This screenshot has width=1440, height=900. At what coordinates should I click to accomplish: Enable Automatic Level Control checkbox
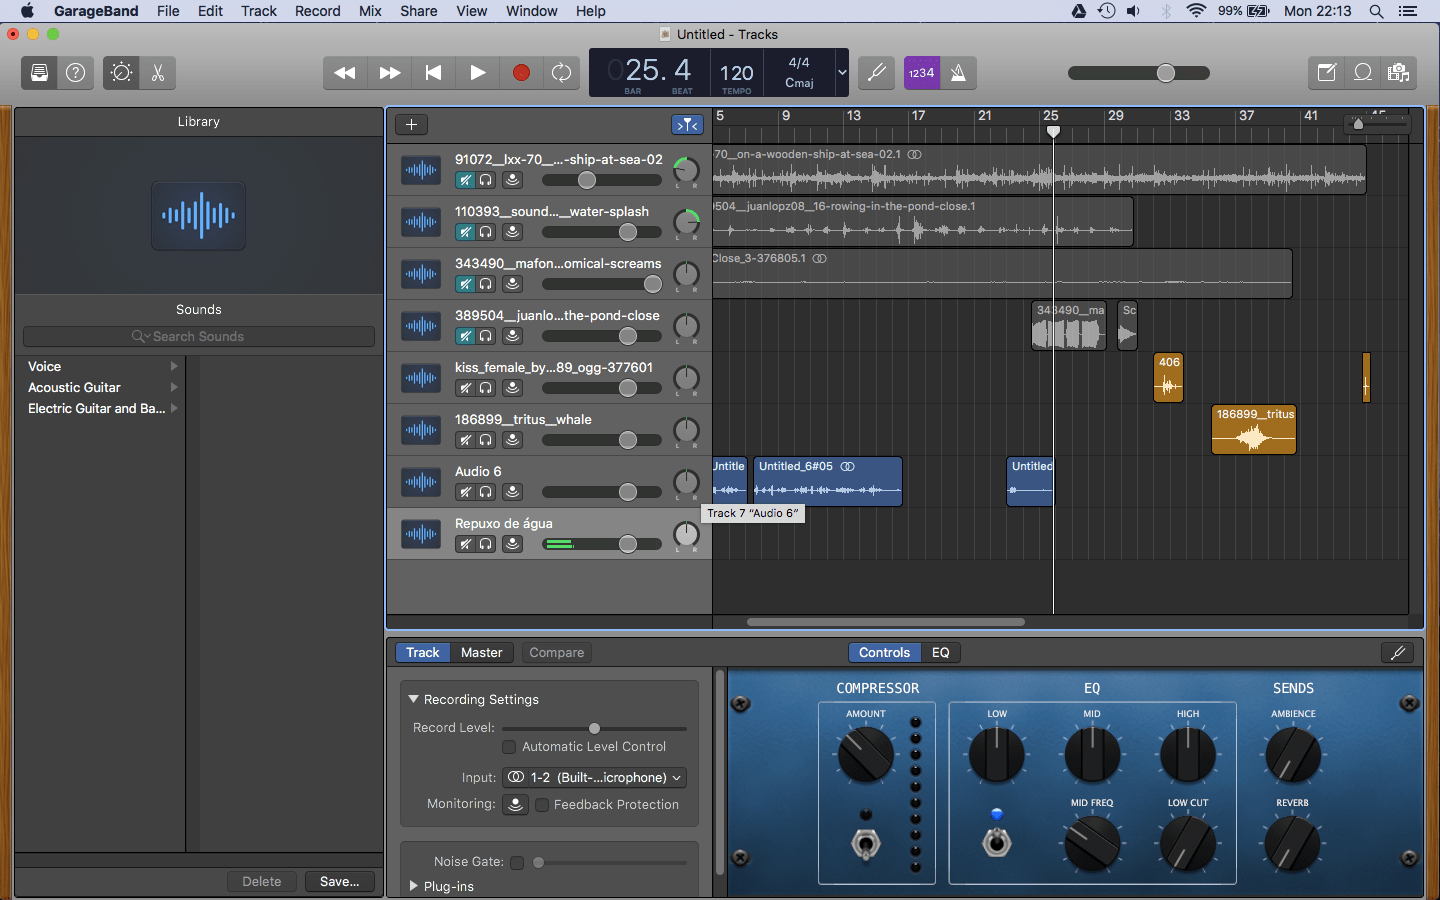509,747
